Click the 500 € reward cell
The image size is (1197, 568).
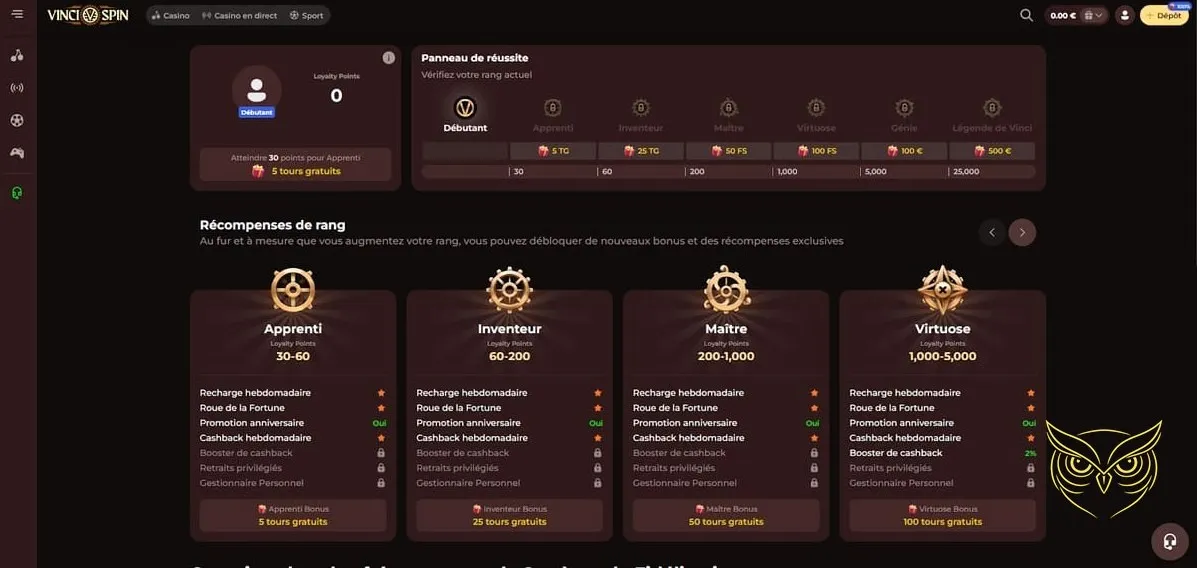[x=992, y=151]
